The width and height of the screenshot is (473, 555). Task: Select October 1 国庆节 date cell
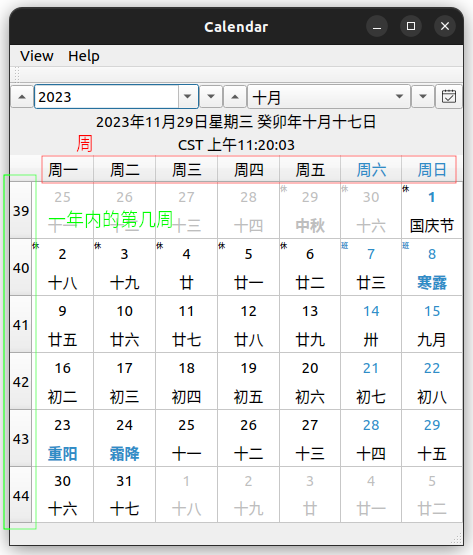(432, 211)
